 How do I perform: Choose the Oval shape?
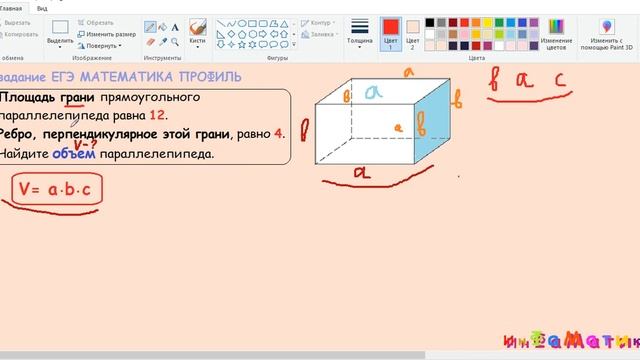pyautogui.click(x=242, y=24)
